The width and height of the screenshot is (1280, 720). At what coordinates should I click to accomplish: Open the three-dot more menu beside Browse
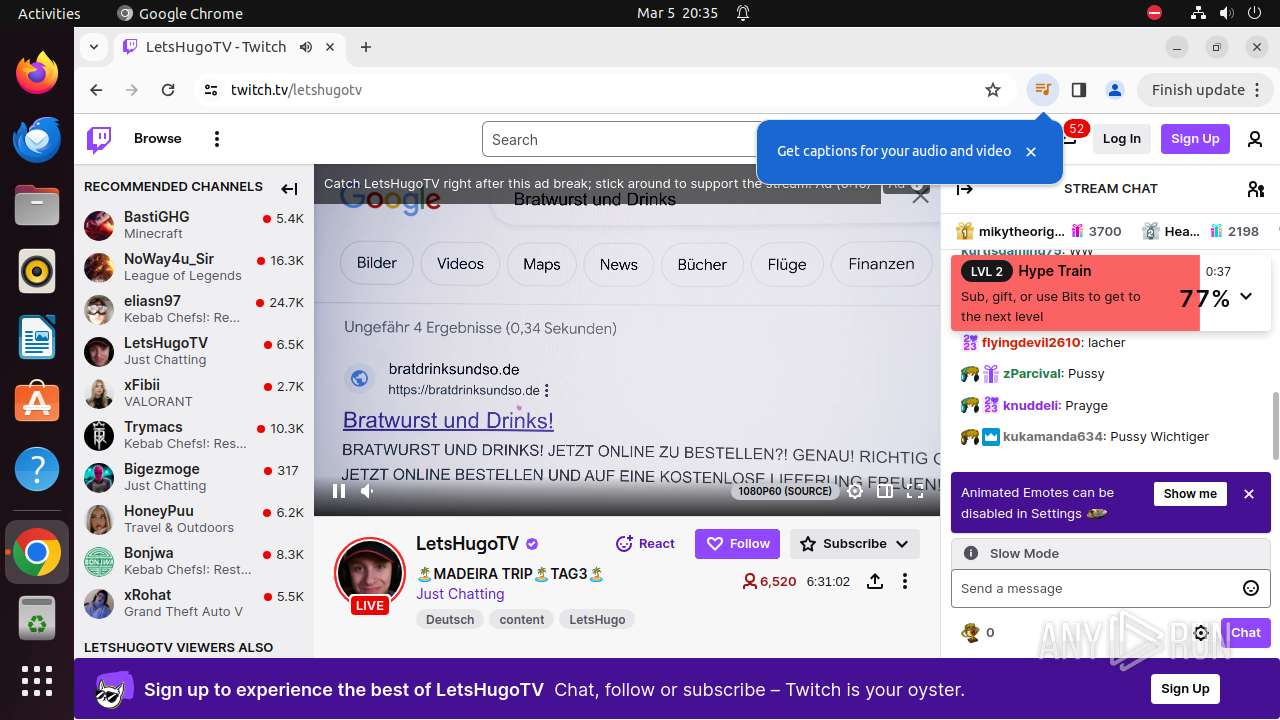pos(216,139)
